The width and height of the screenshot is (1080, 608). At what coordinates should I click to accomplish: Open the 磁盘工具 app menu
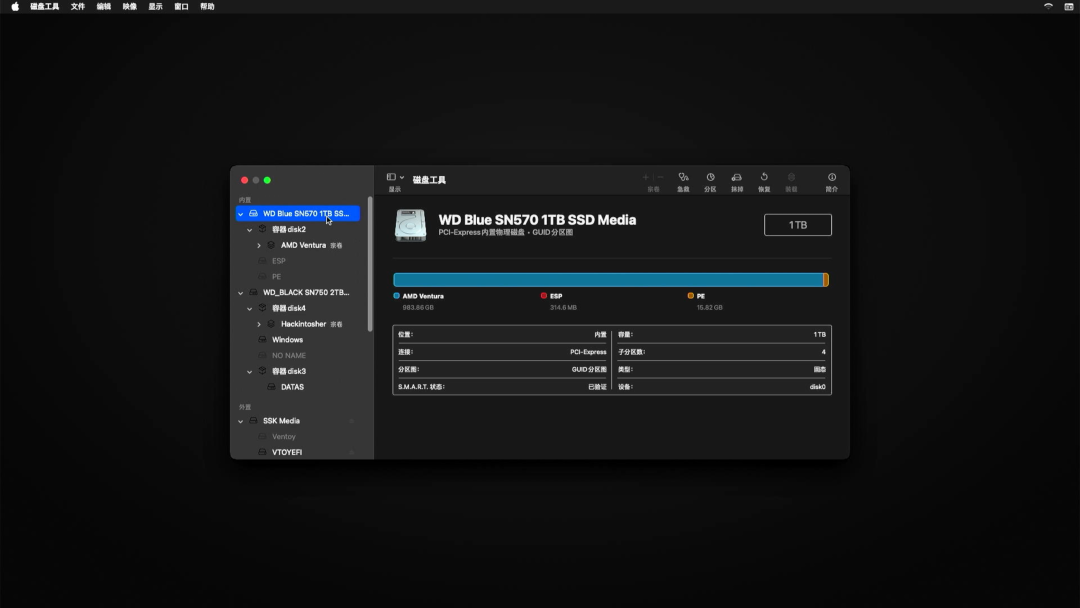[45, 7]
